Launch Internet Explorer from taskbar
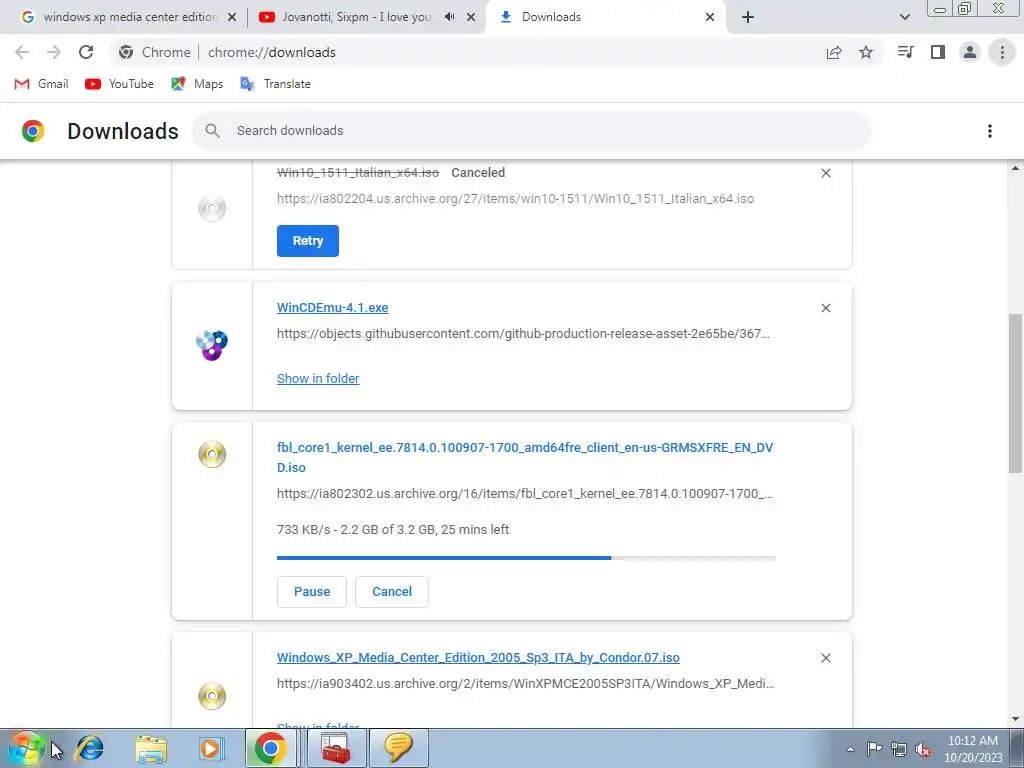The height and width of the screenshot is (768, 1024). [89, 748]
